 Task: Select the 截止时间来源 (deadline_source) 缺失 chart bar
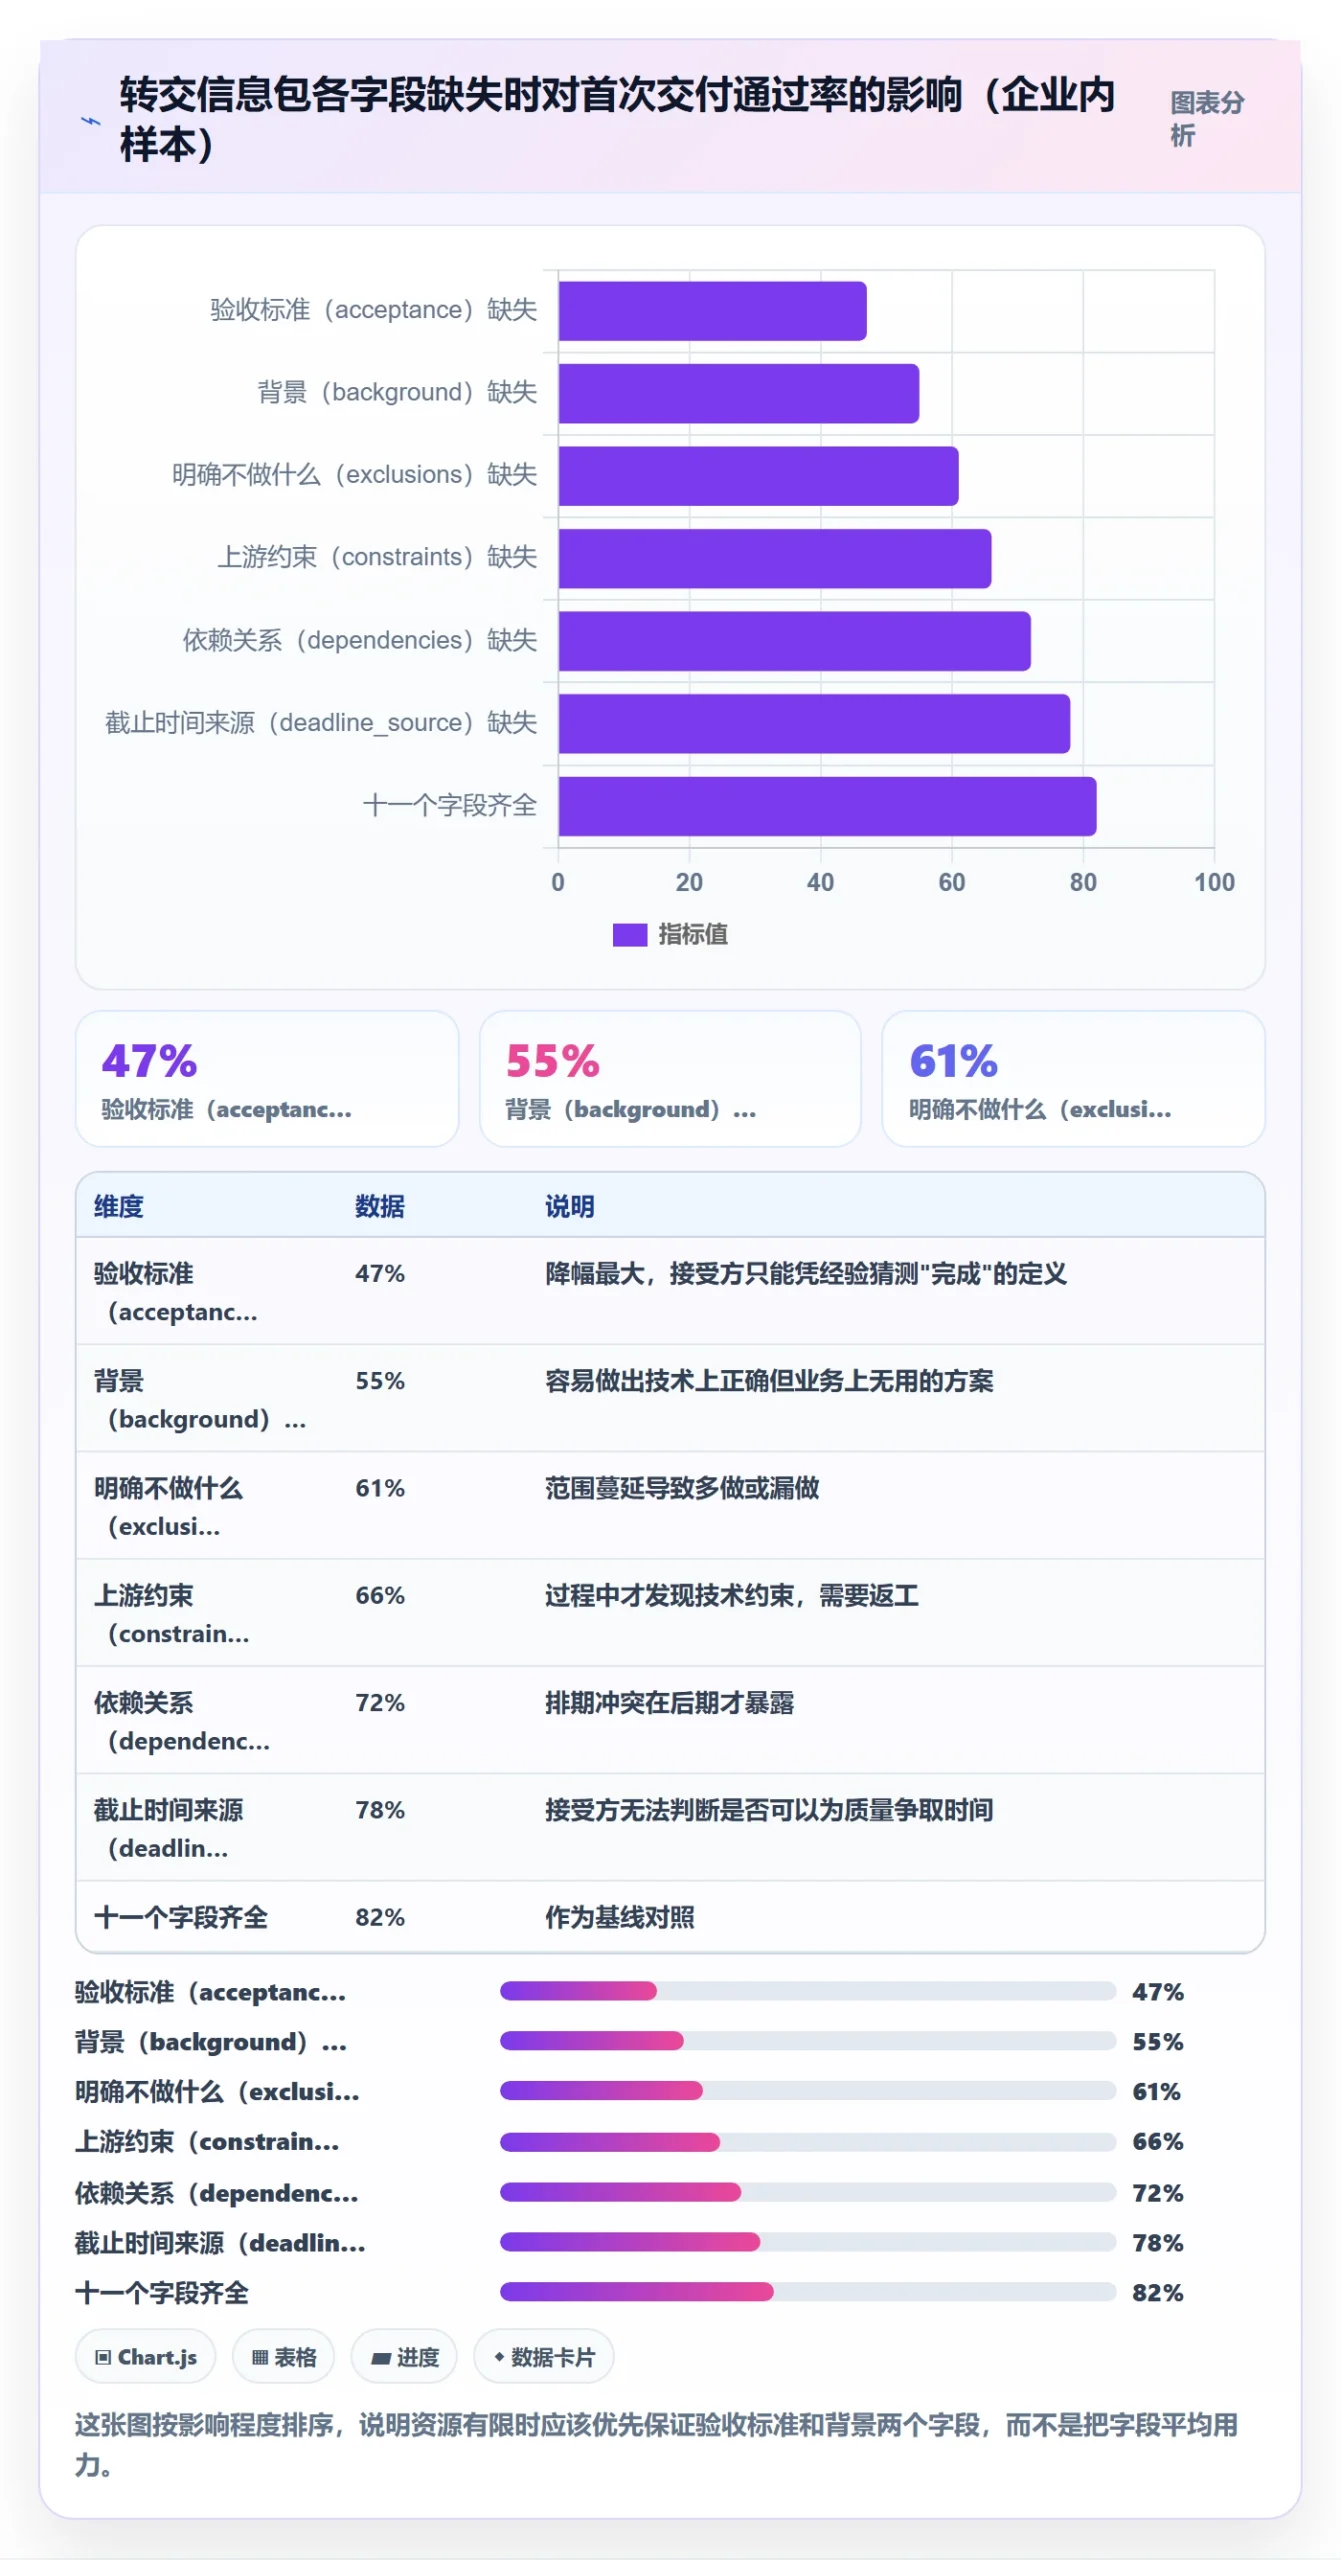pos(814,723)
